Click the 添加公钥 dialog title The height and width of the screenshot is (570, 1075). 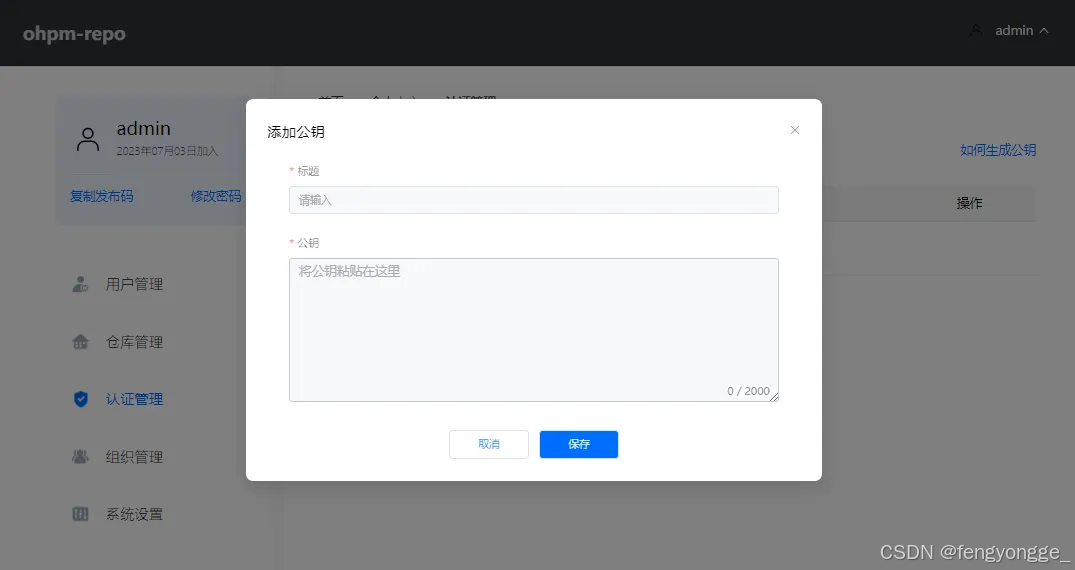(295, 132)
